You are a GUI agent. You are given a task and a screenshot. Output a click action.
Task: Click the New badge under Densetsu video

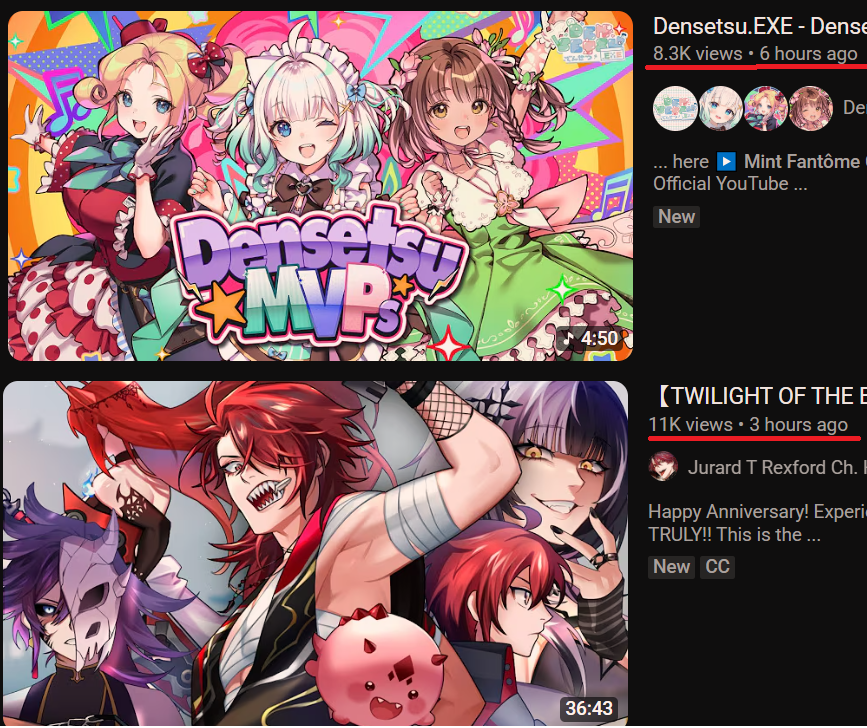click(x=676, y=217)
